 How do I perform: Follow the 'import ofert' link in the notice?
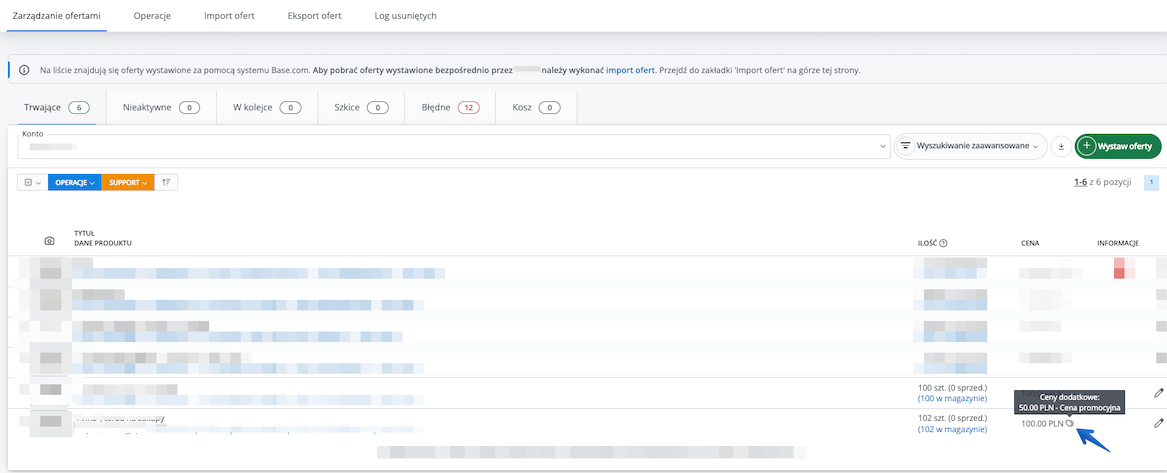(630, 70)
